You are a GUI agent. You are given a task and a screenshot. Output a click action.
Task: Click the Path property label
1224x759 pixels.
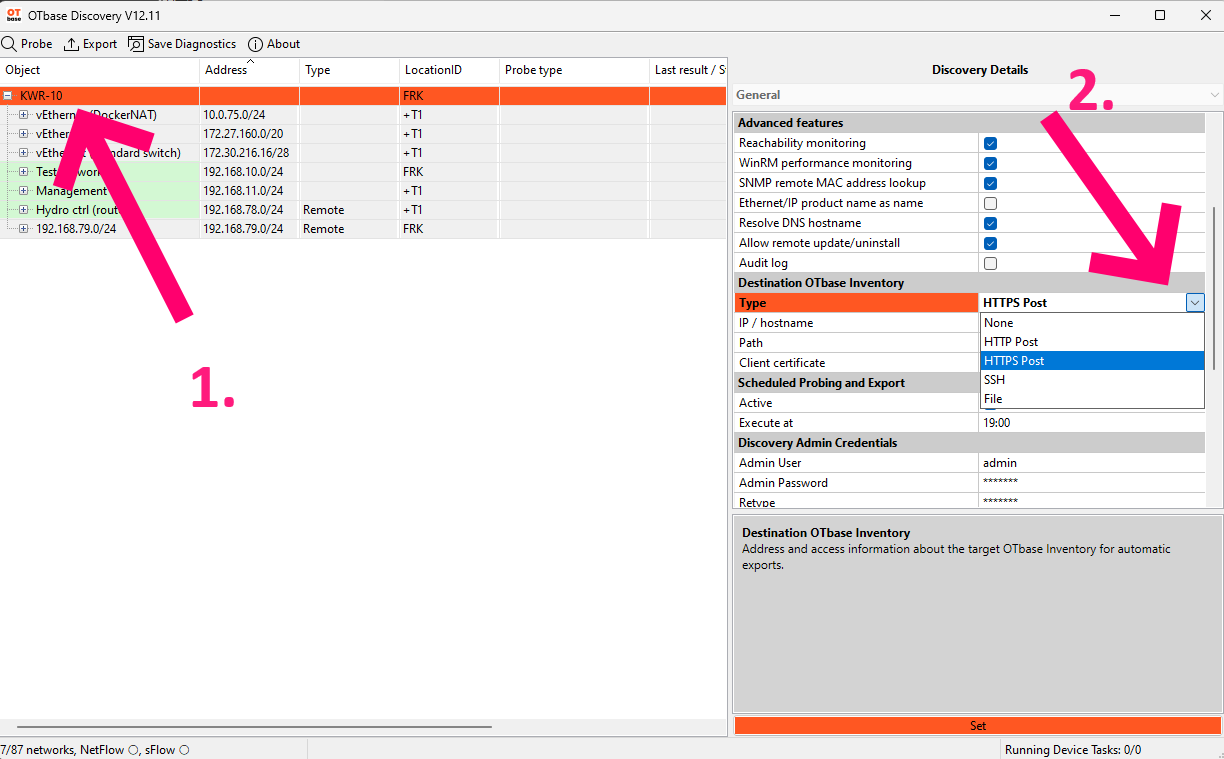point(751,343)
